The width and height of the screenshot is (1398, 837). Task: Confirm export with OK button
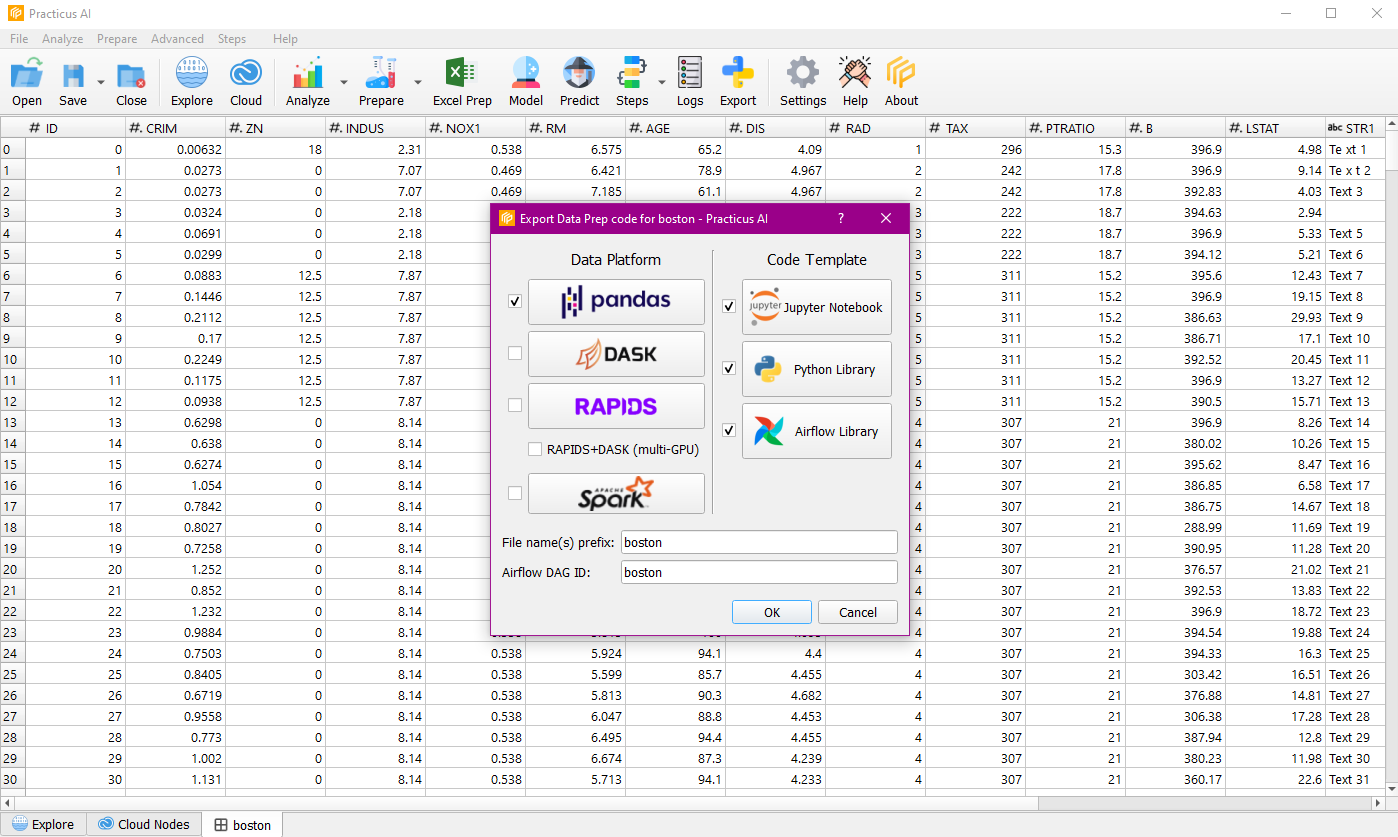tap(771, 612)
